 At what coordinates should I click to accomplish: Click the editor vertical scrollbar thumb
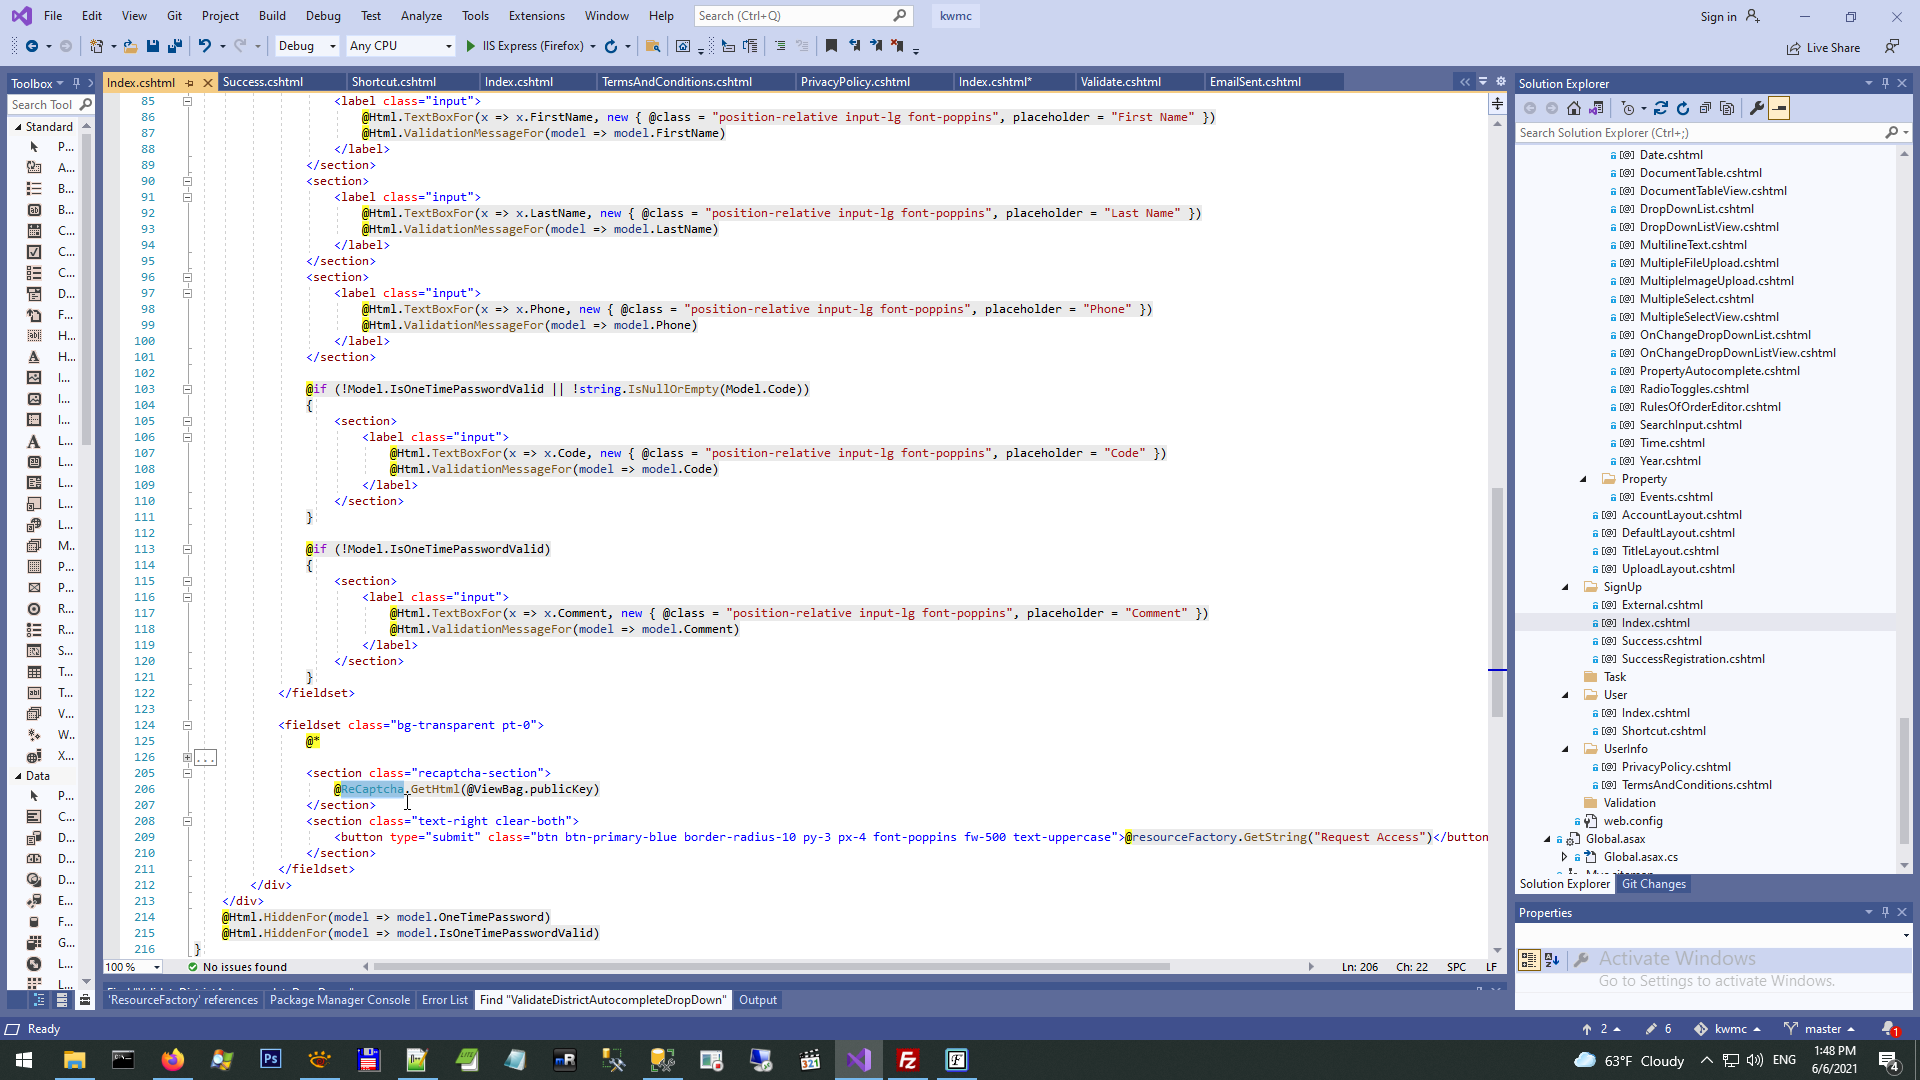(1497, 600)
